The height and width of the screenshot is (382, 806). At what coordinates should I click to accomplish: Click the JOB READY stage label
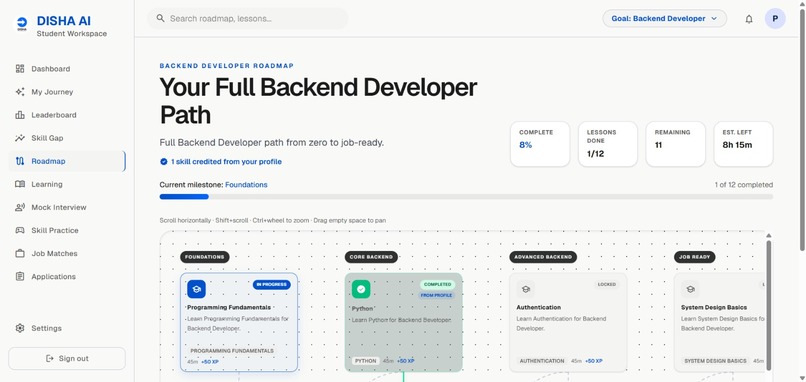coord(694,257)
